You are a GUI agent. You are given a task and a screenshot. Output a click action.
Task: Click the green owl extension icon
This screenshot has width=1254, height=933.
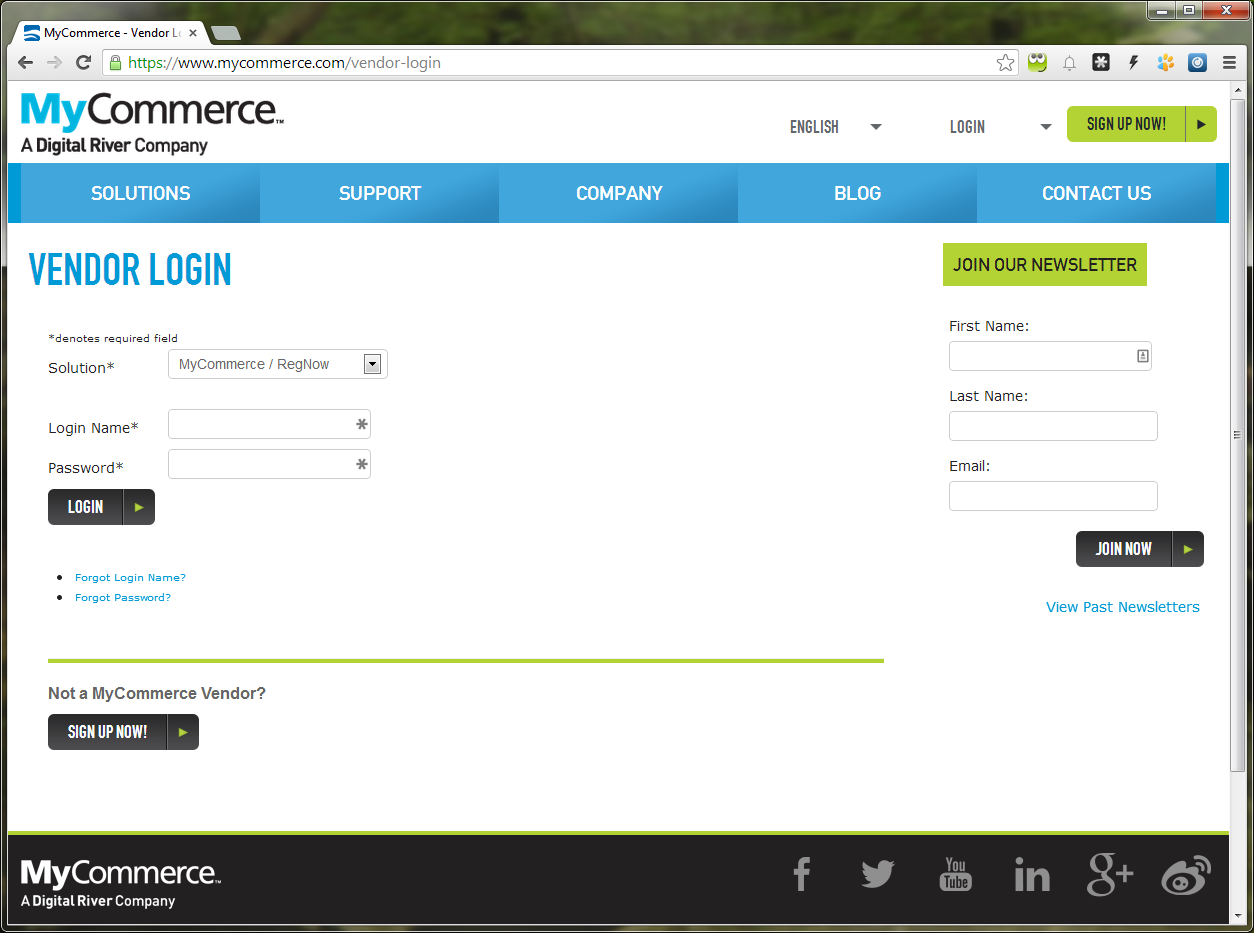click(1037, 63)
